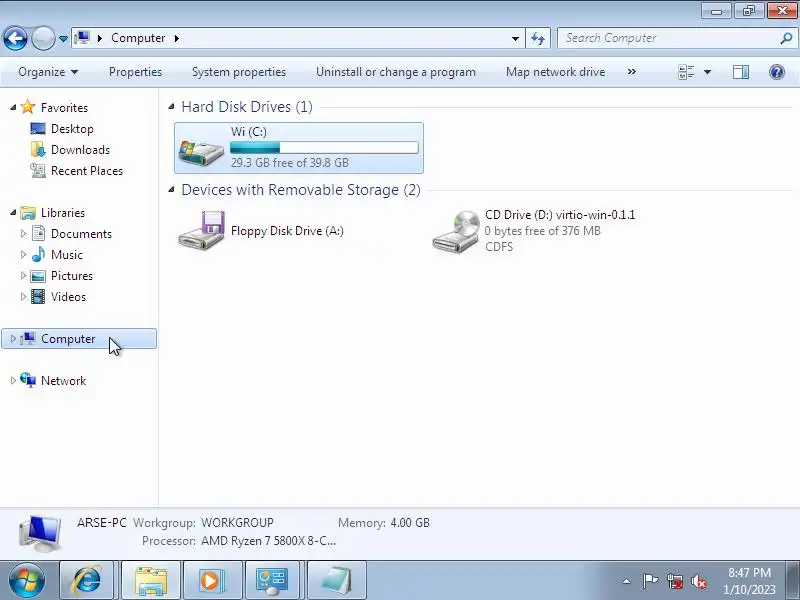This screenshot has height=600, width=800.
Task: Collapse Devices with Removable Storage group
Action: click(x=171, y=190)
